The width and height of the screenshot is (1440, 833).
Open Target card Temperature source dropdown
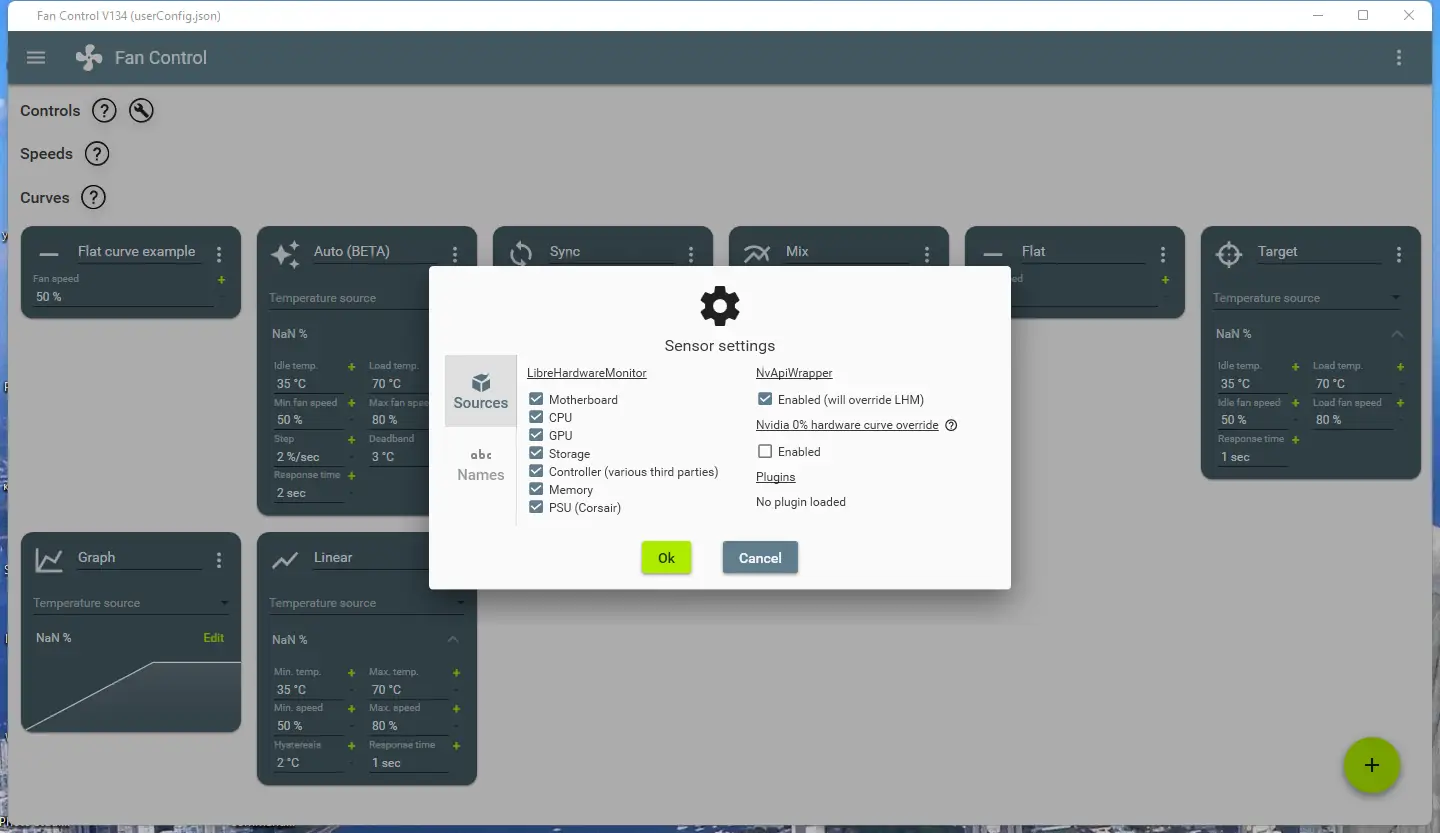tap(1307, 298)
